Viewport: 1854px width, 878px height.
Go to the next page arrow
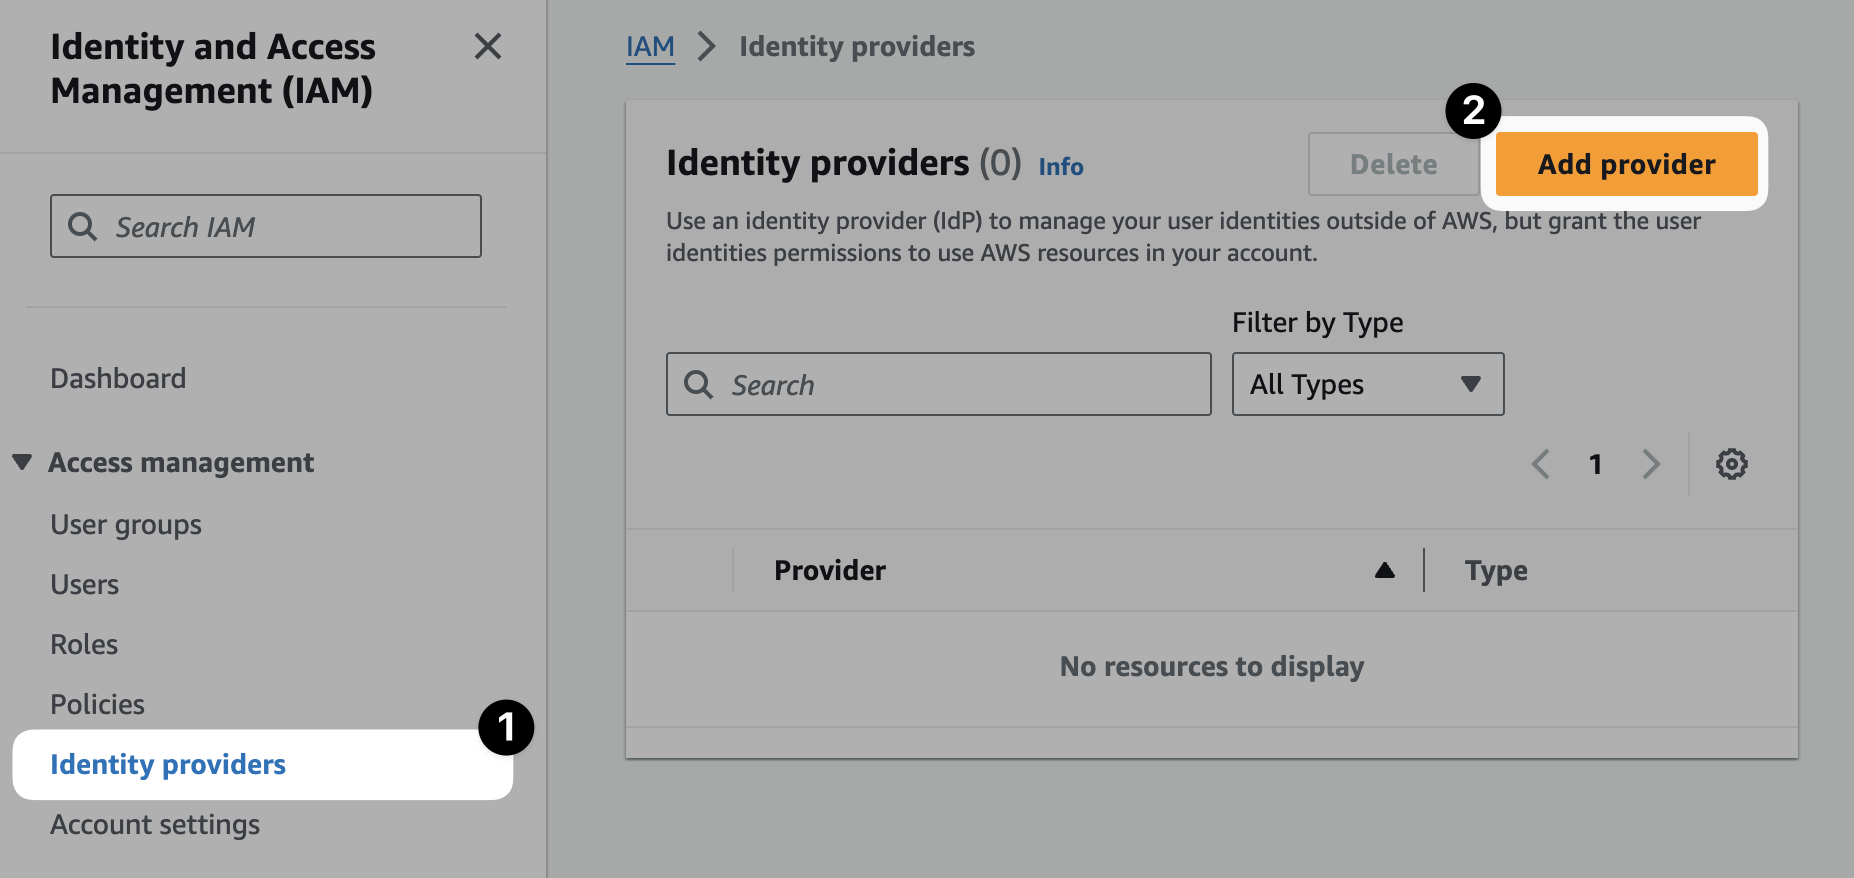click(x=1650, y=464)
